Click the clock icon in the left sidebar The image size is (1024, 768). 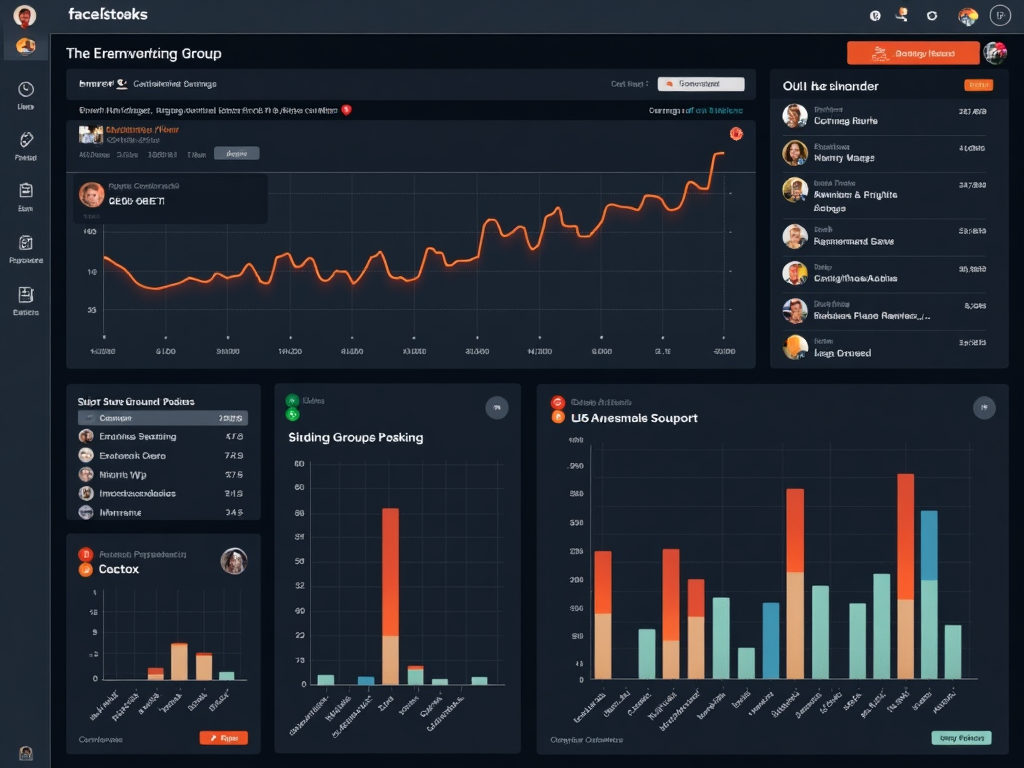(26, 90)
